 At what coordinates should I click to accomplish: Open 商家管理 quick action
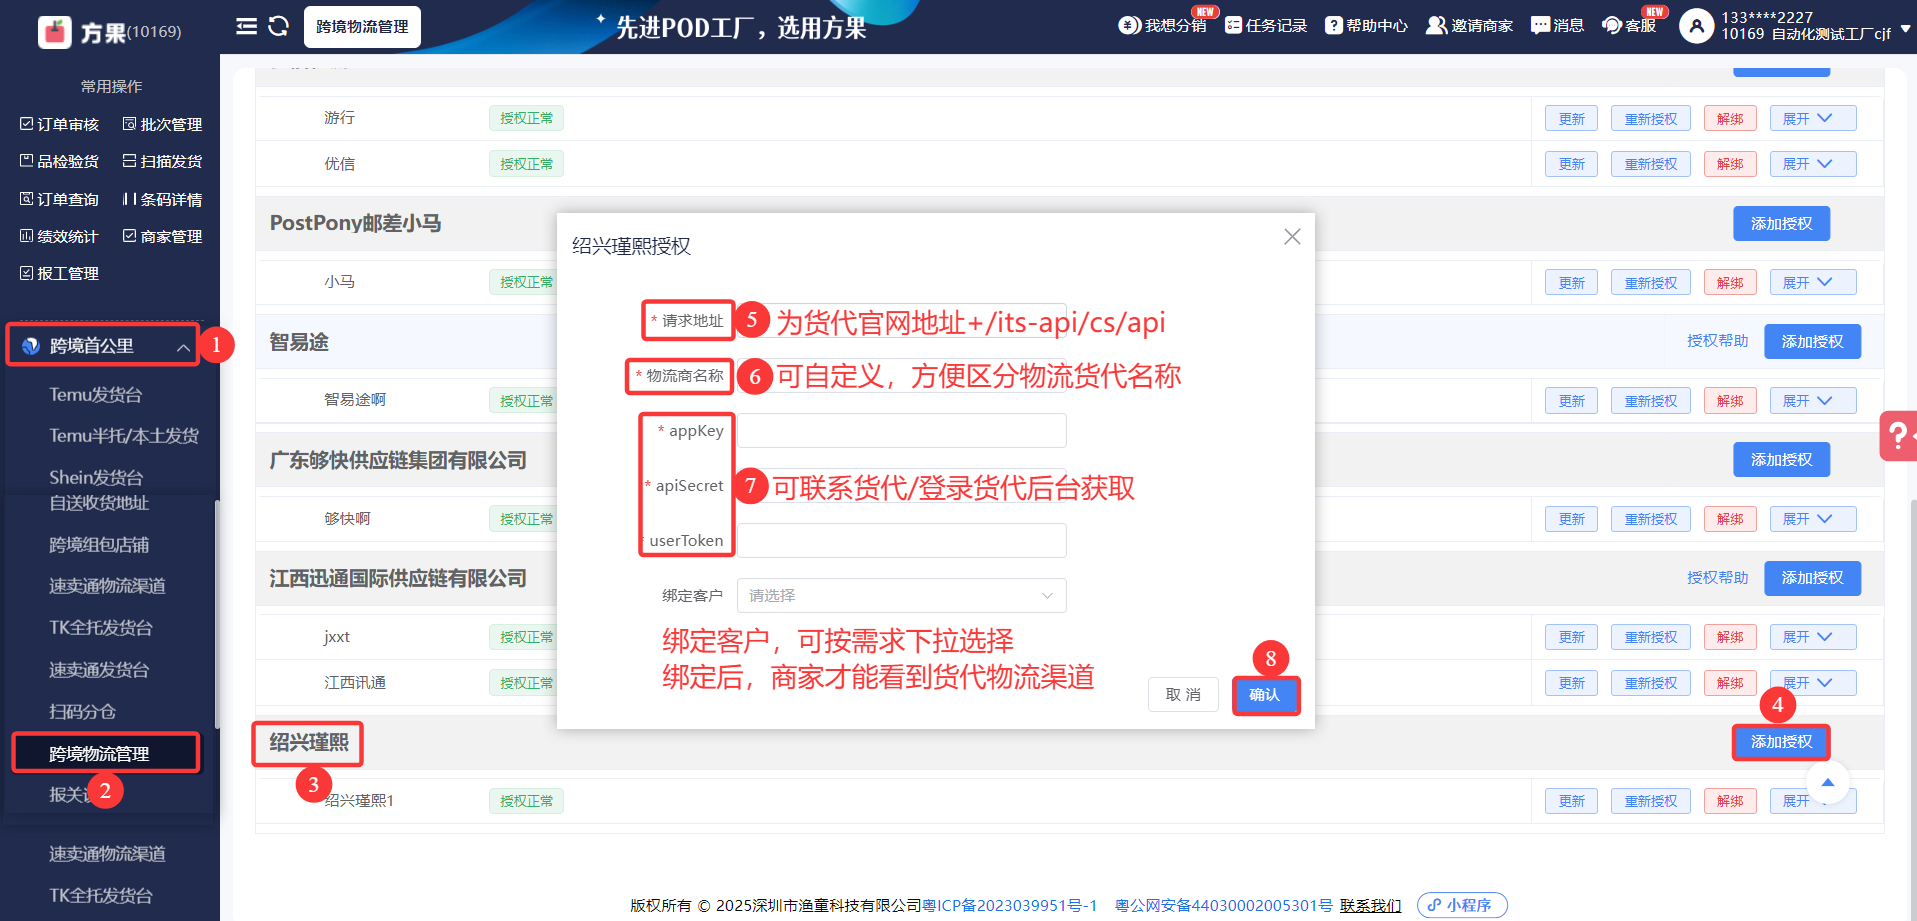pos(162,236)
